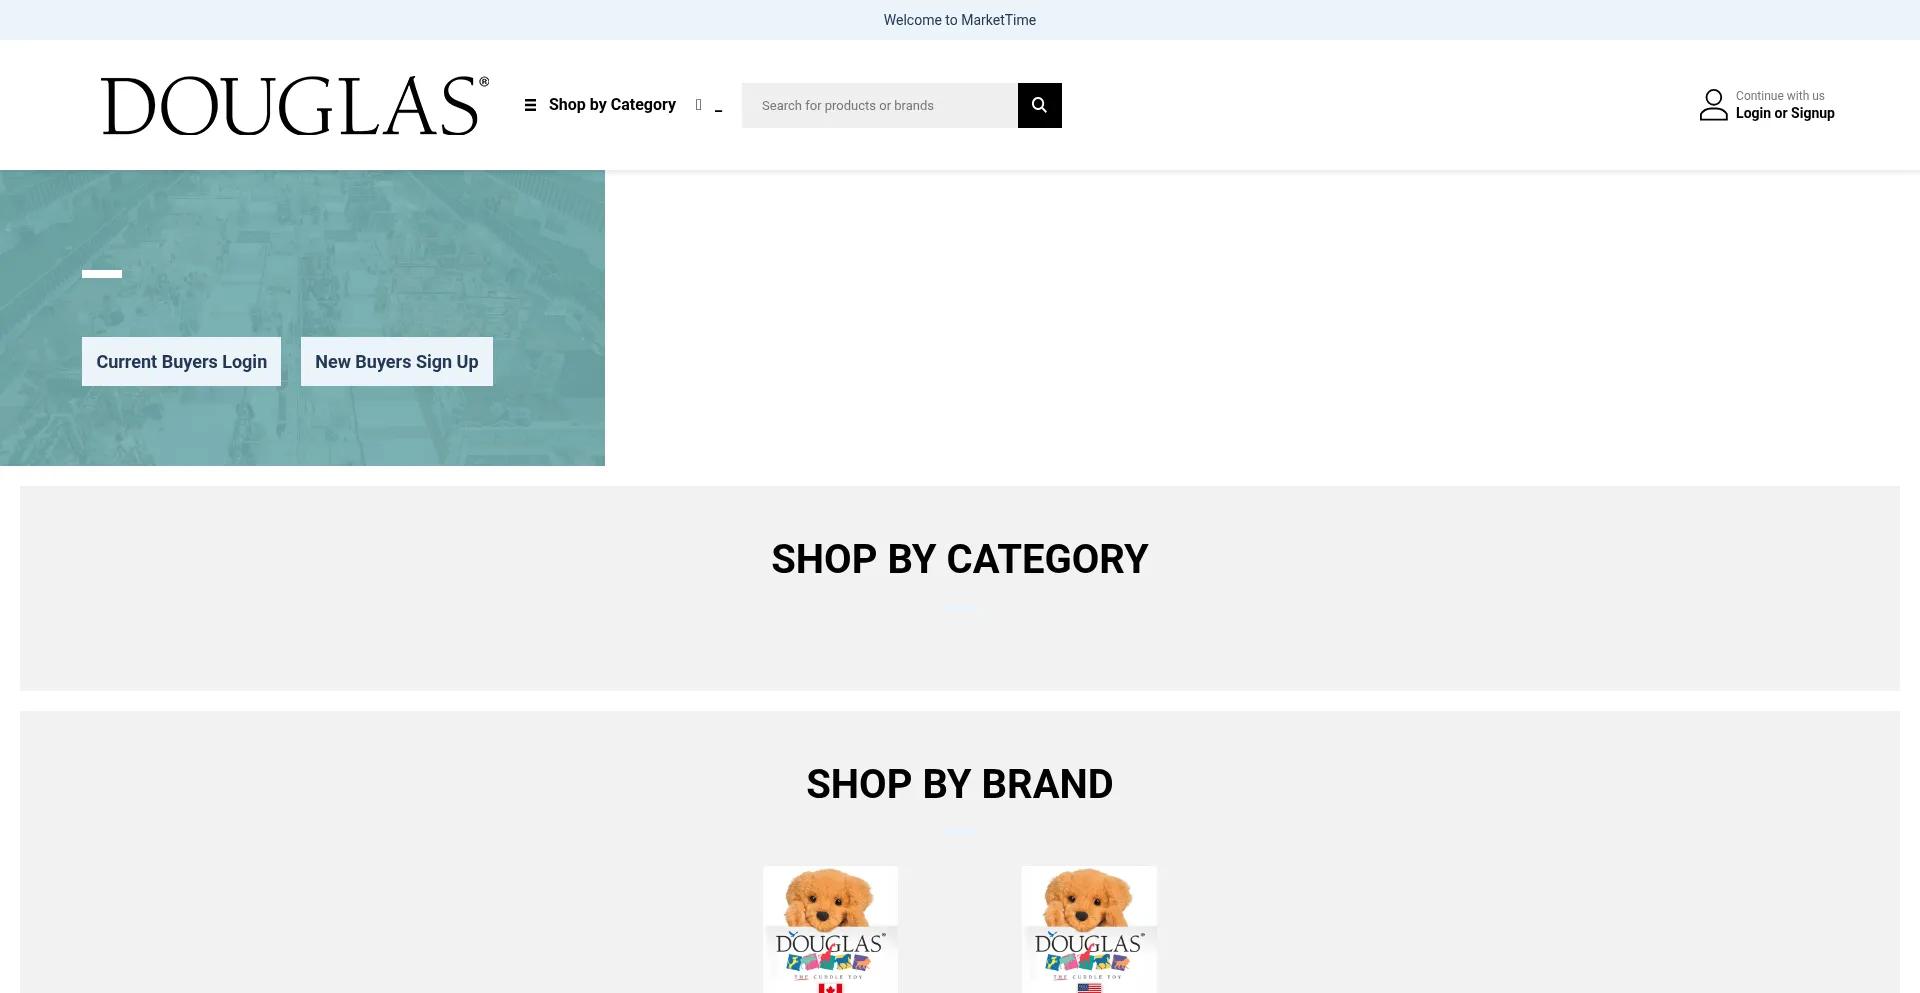The width and height of the screenshot is (1920, 993).
Task: Click the small glyph right of Shop by Category
Action: (699, 105)
